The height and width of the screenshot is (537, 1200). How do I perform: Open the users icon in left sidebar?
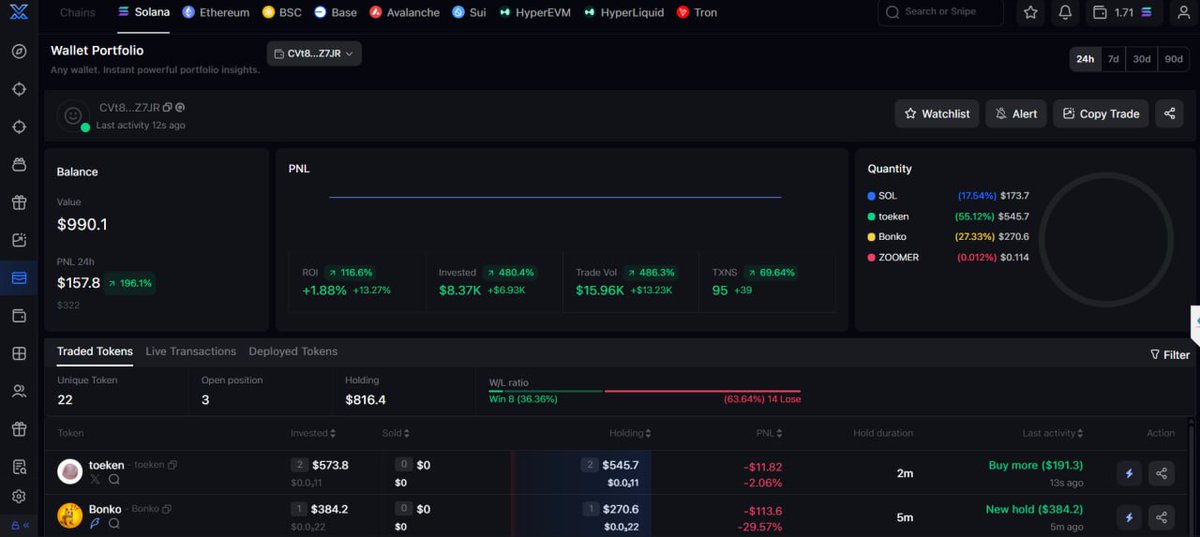click(19, 391)
